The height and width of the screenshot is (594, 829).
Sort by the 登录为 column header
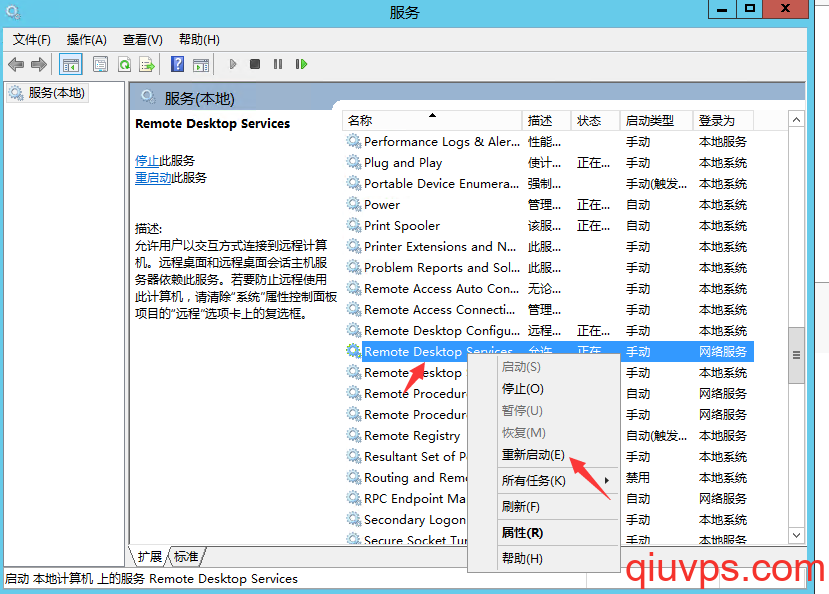(x=723, y=120)
